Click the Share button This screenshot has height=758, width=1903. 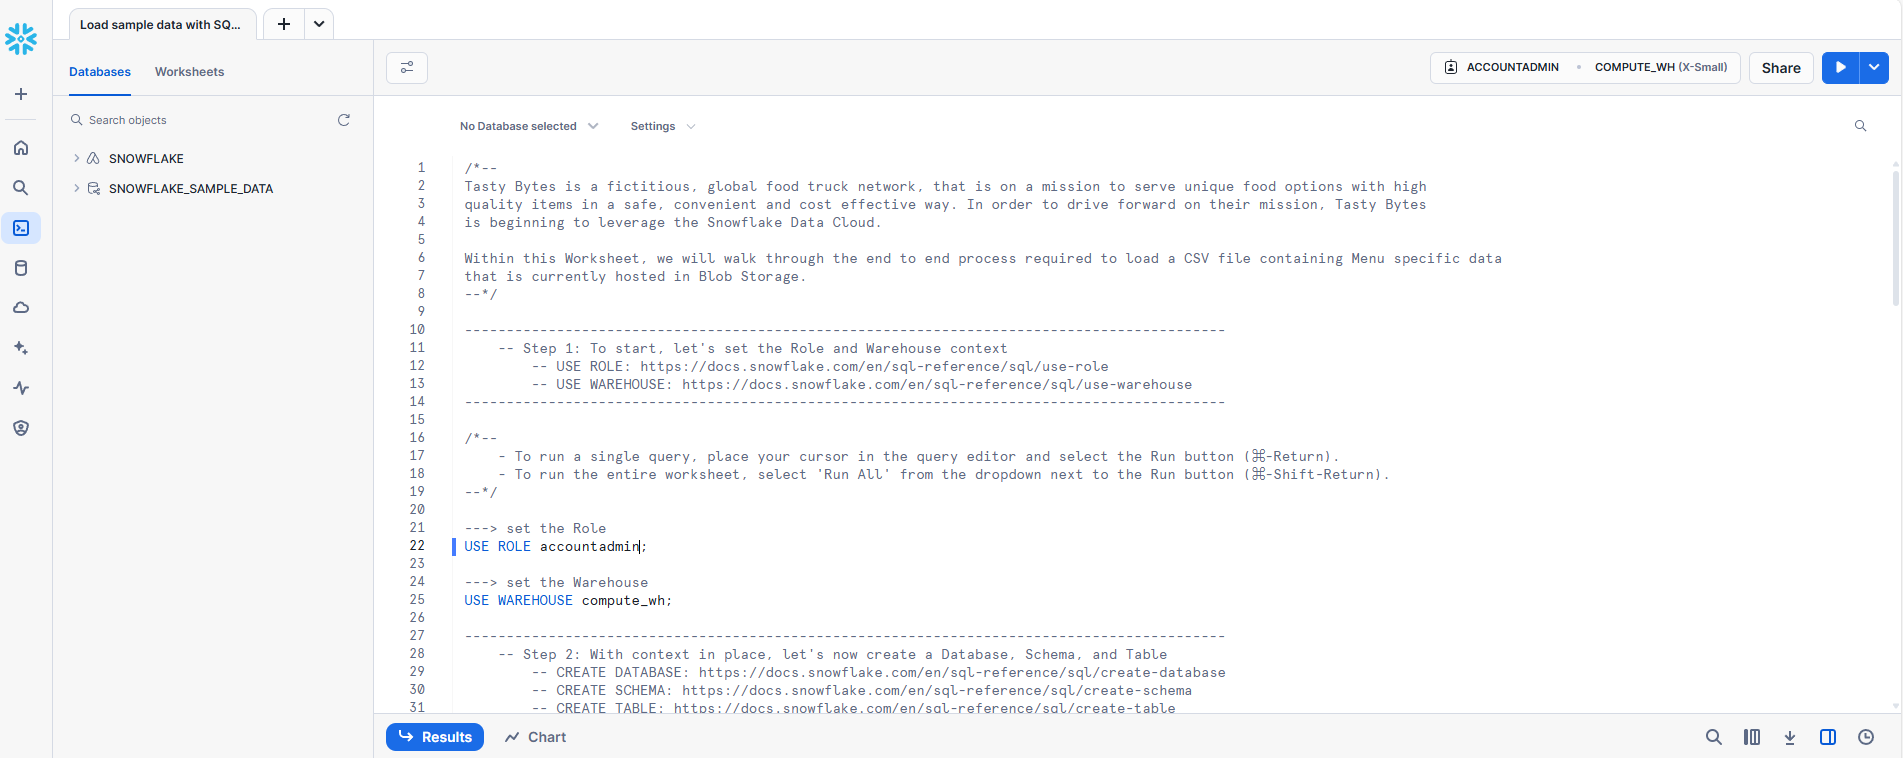(1781, 68)
